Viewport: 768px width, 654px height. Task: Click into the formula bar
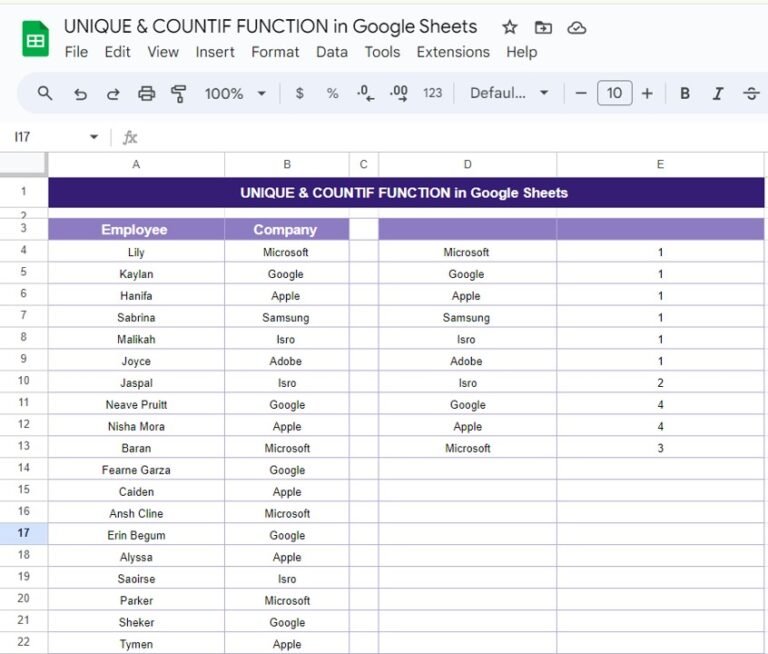[451, 137]
